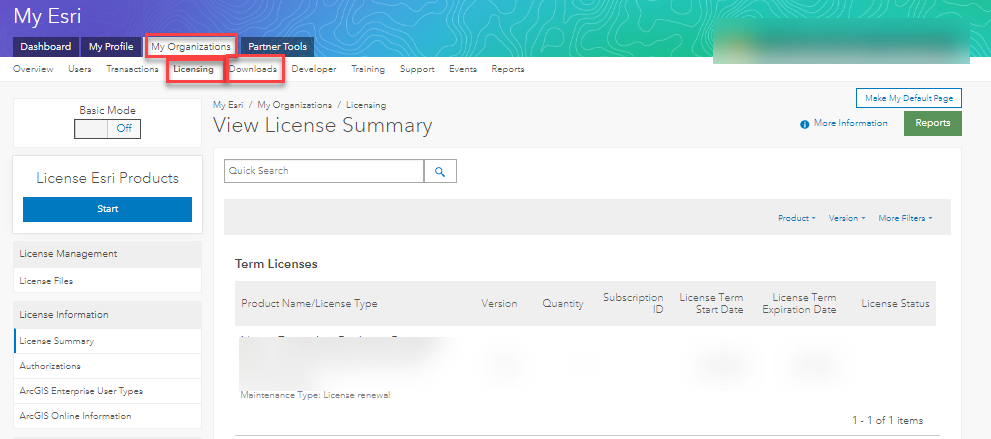This screenshot has width=991, height=439.
Task: Open the More Information link
Action: (x=850, y=124)
